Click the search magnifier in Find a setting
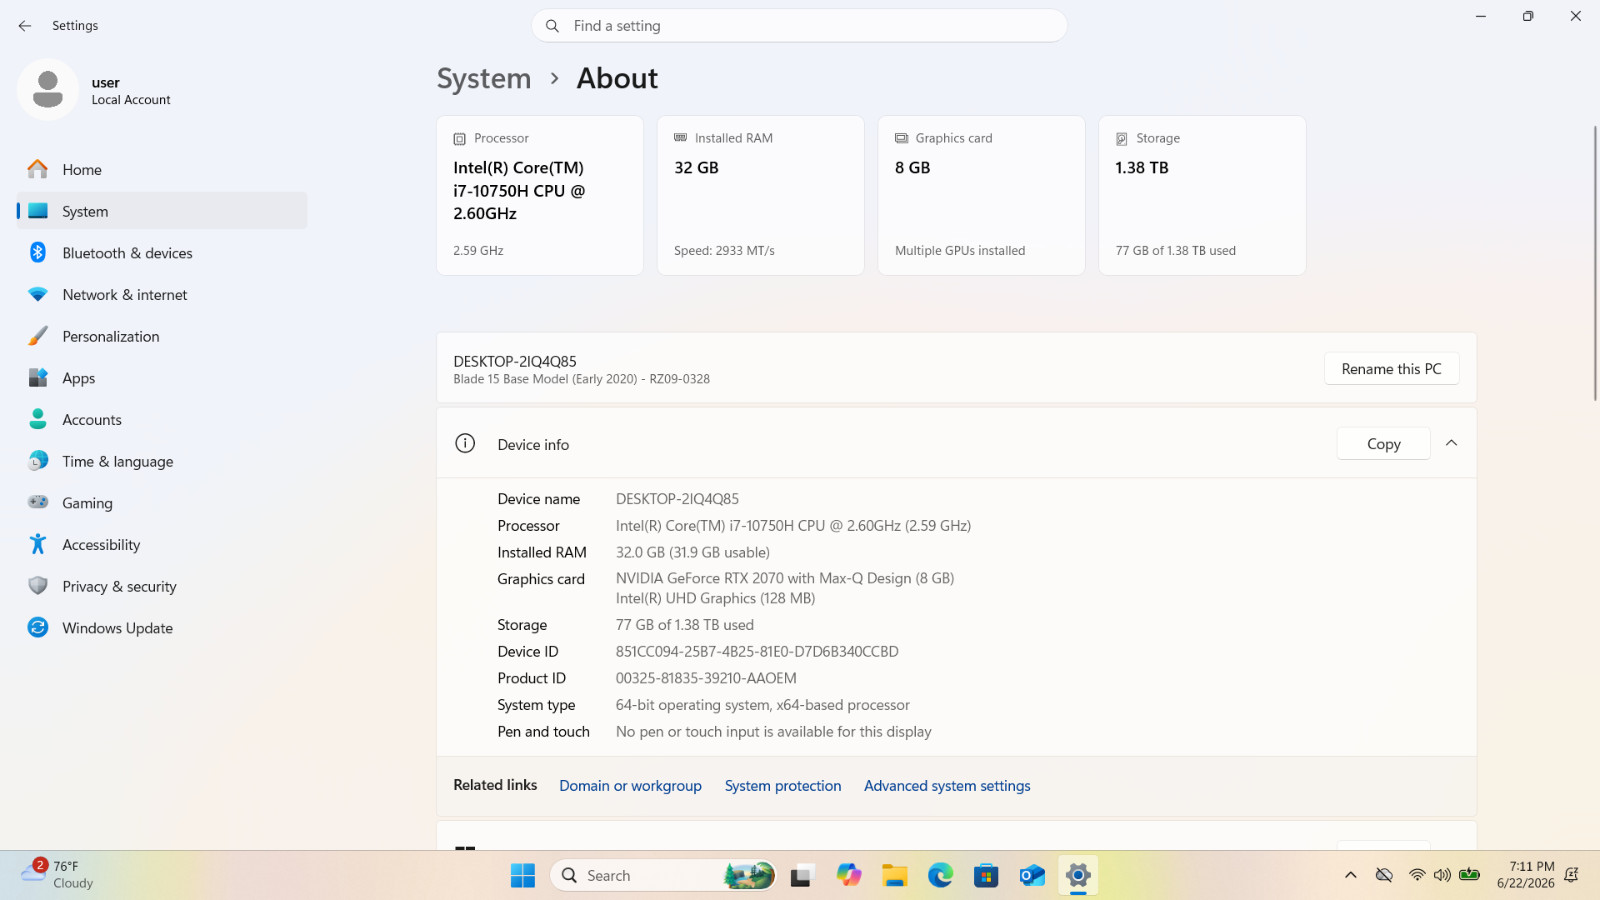Viewport: 1600px width, 900px height. click(552, 26)
